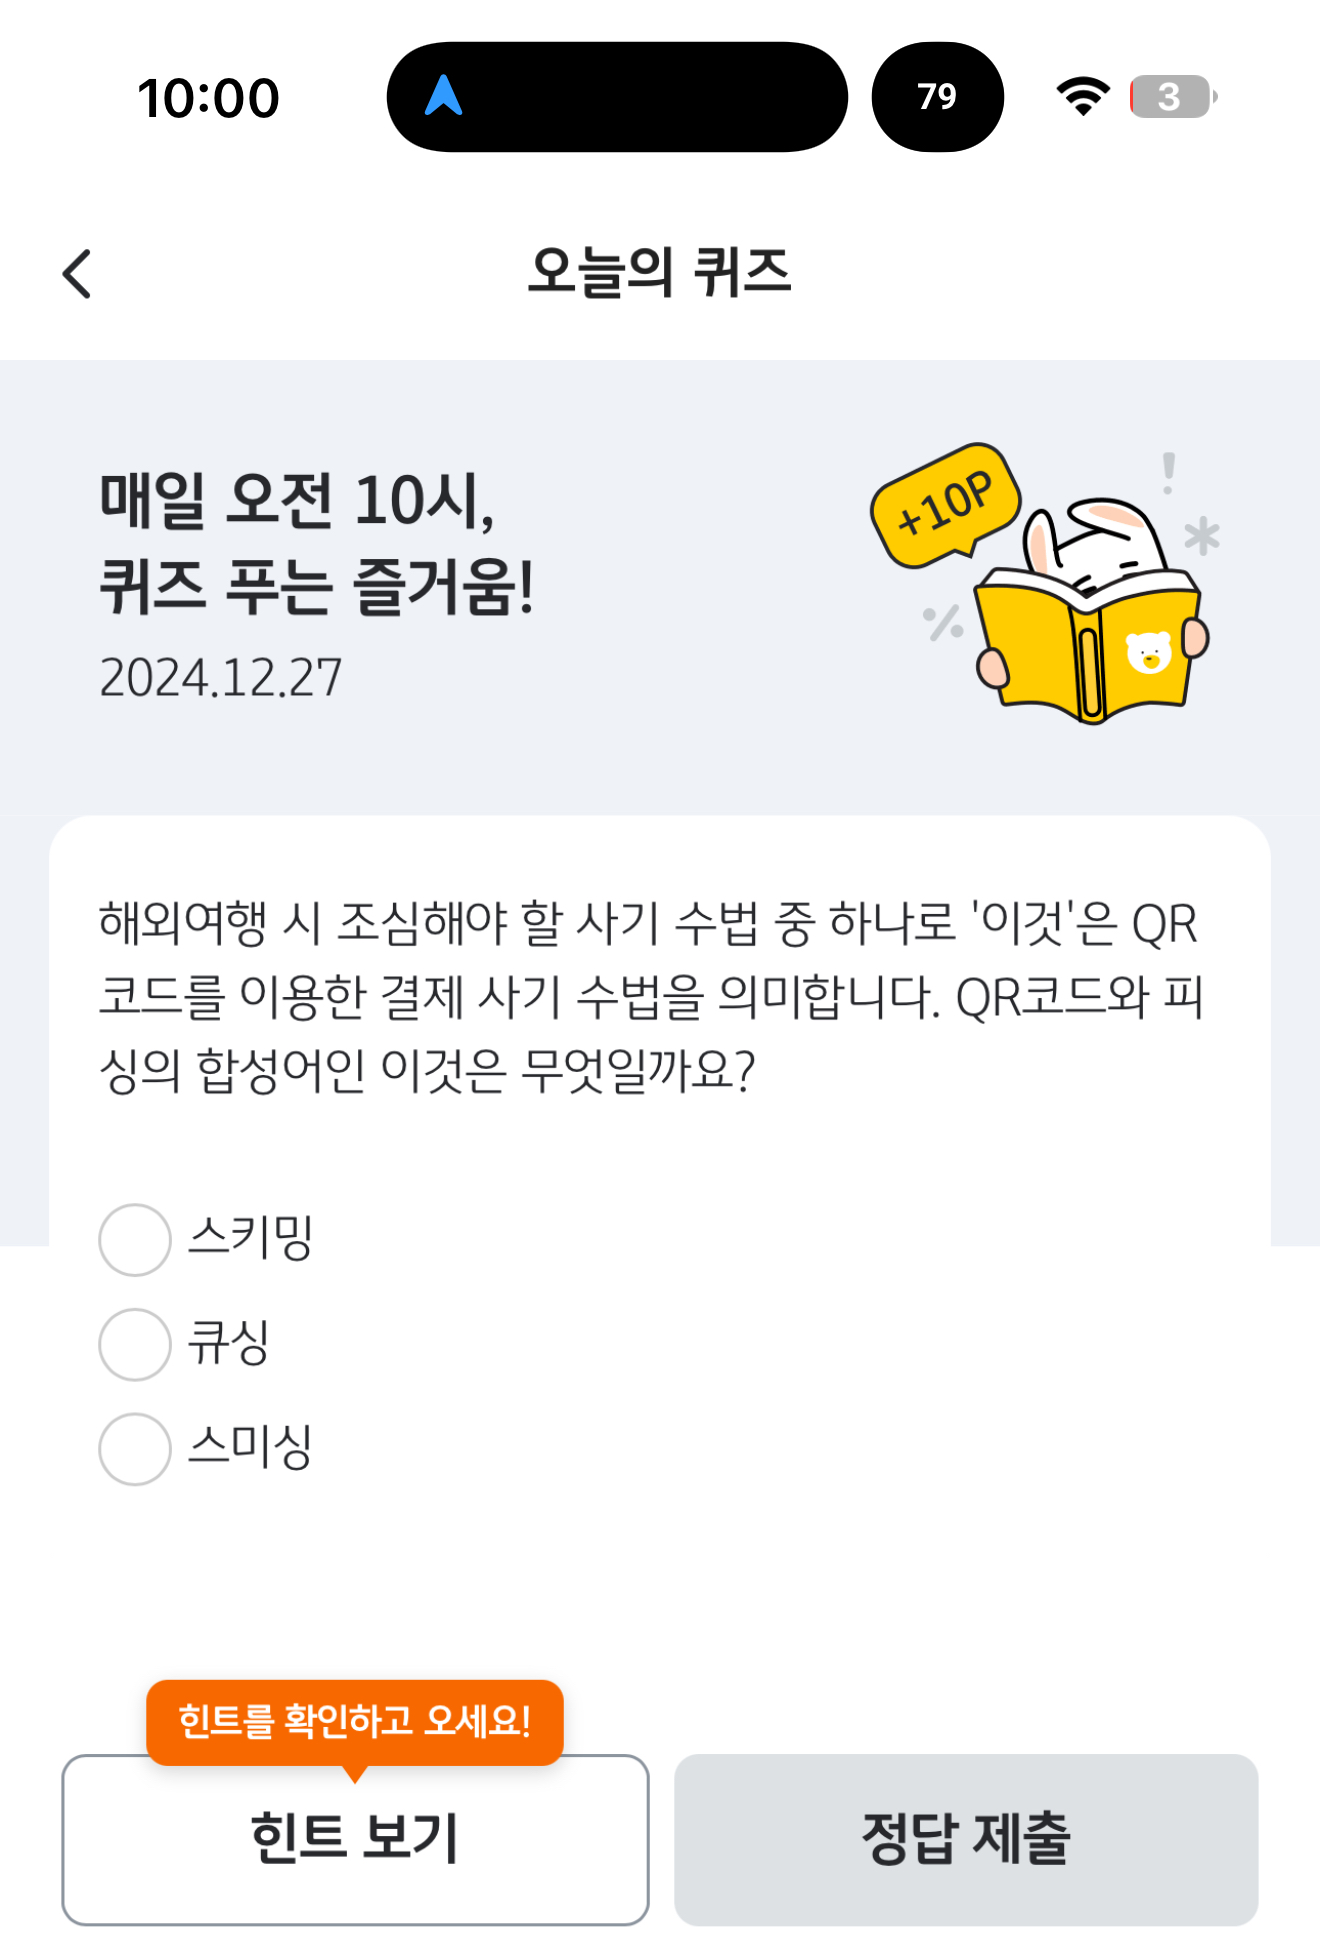Tap the quiz date 2024.12.27
The height and width of the screenshot is (1939, 1320).
pos(221,678)
